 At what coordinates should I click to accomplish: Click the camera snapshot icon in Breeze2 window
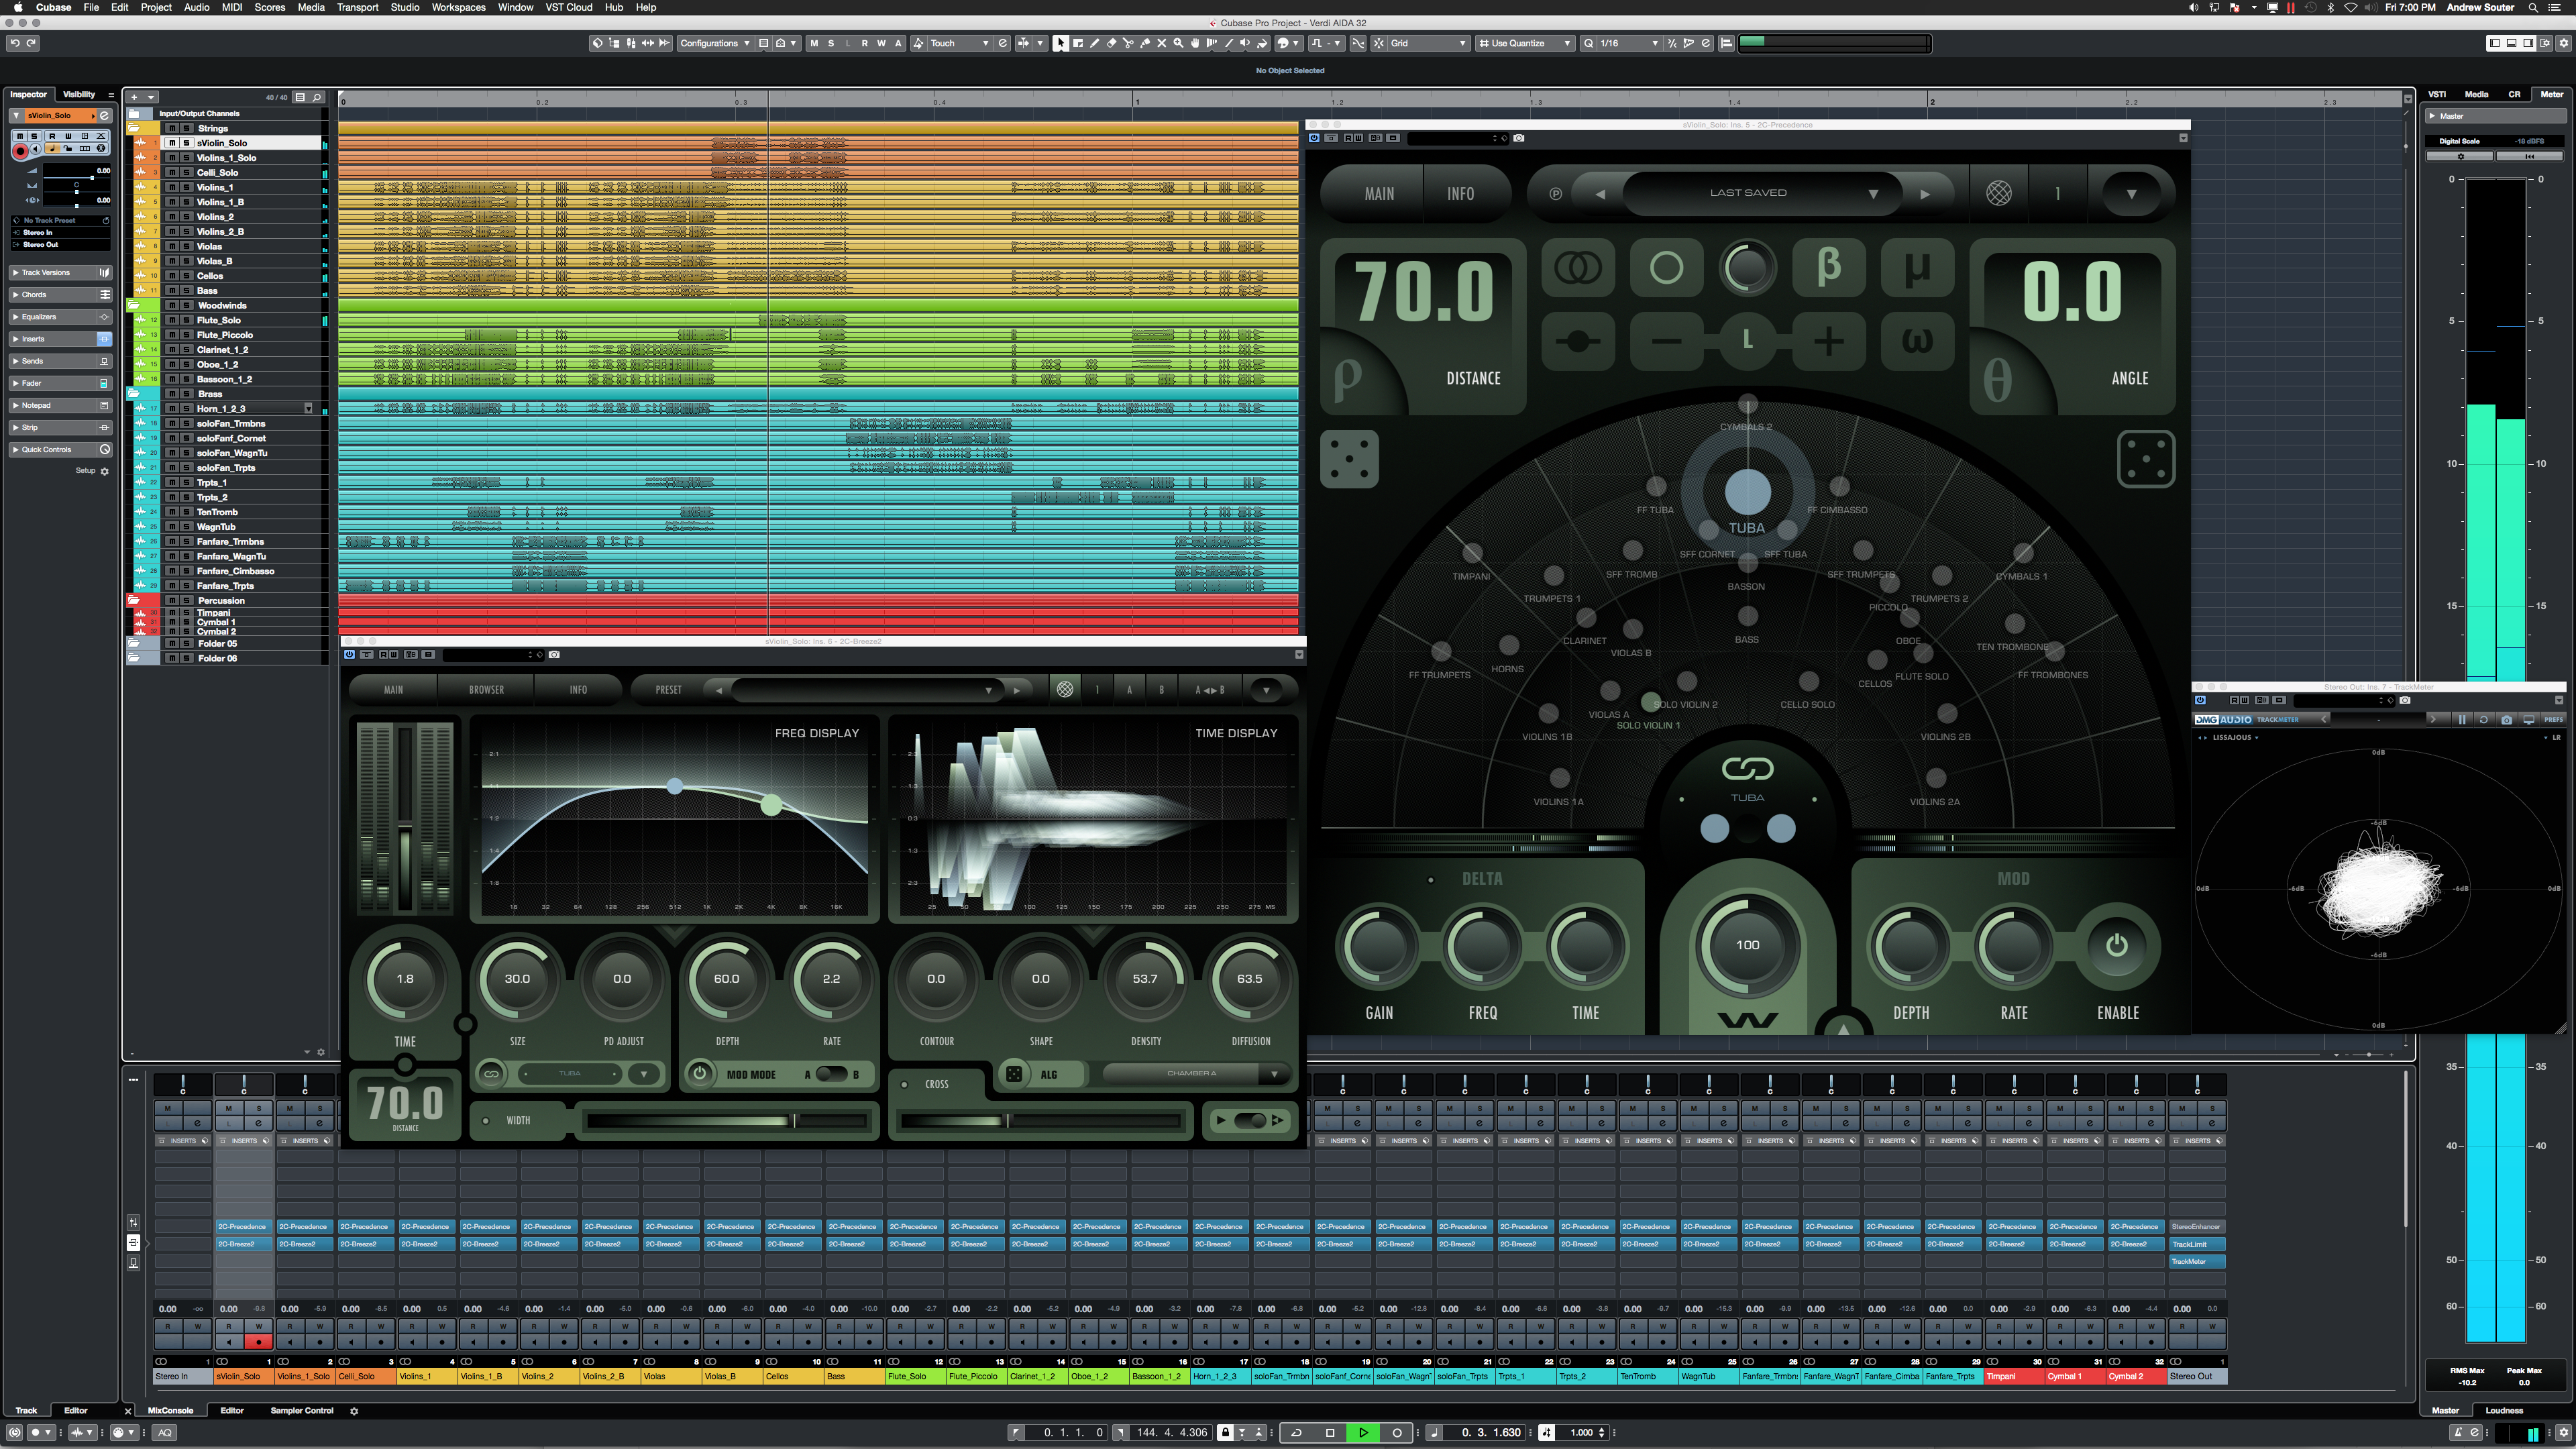555,655
